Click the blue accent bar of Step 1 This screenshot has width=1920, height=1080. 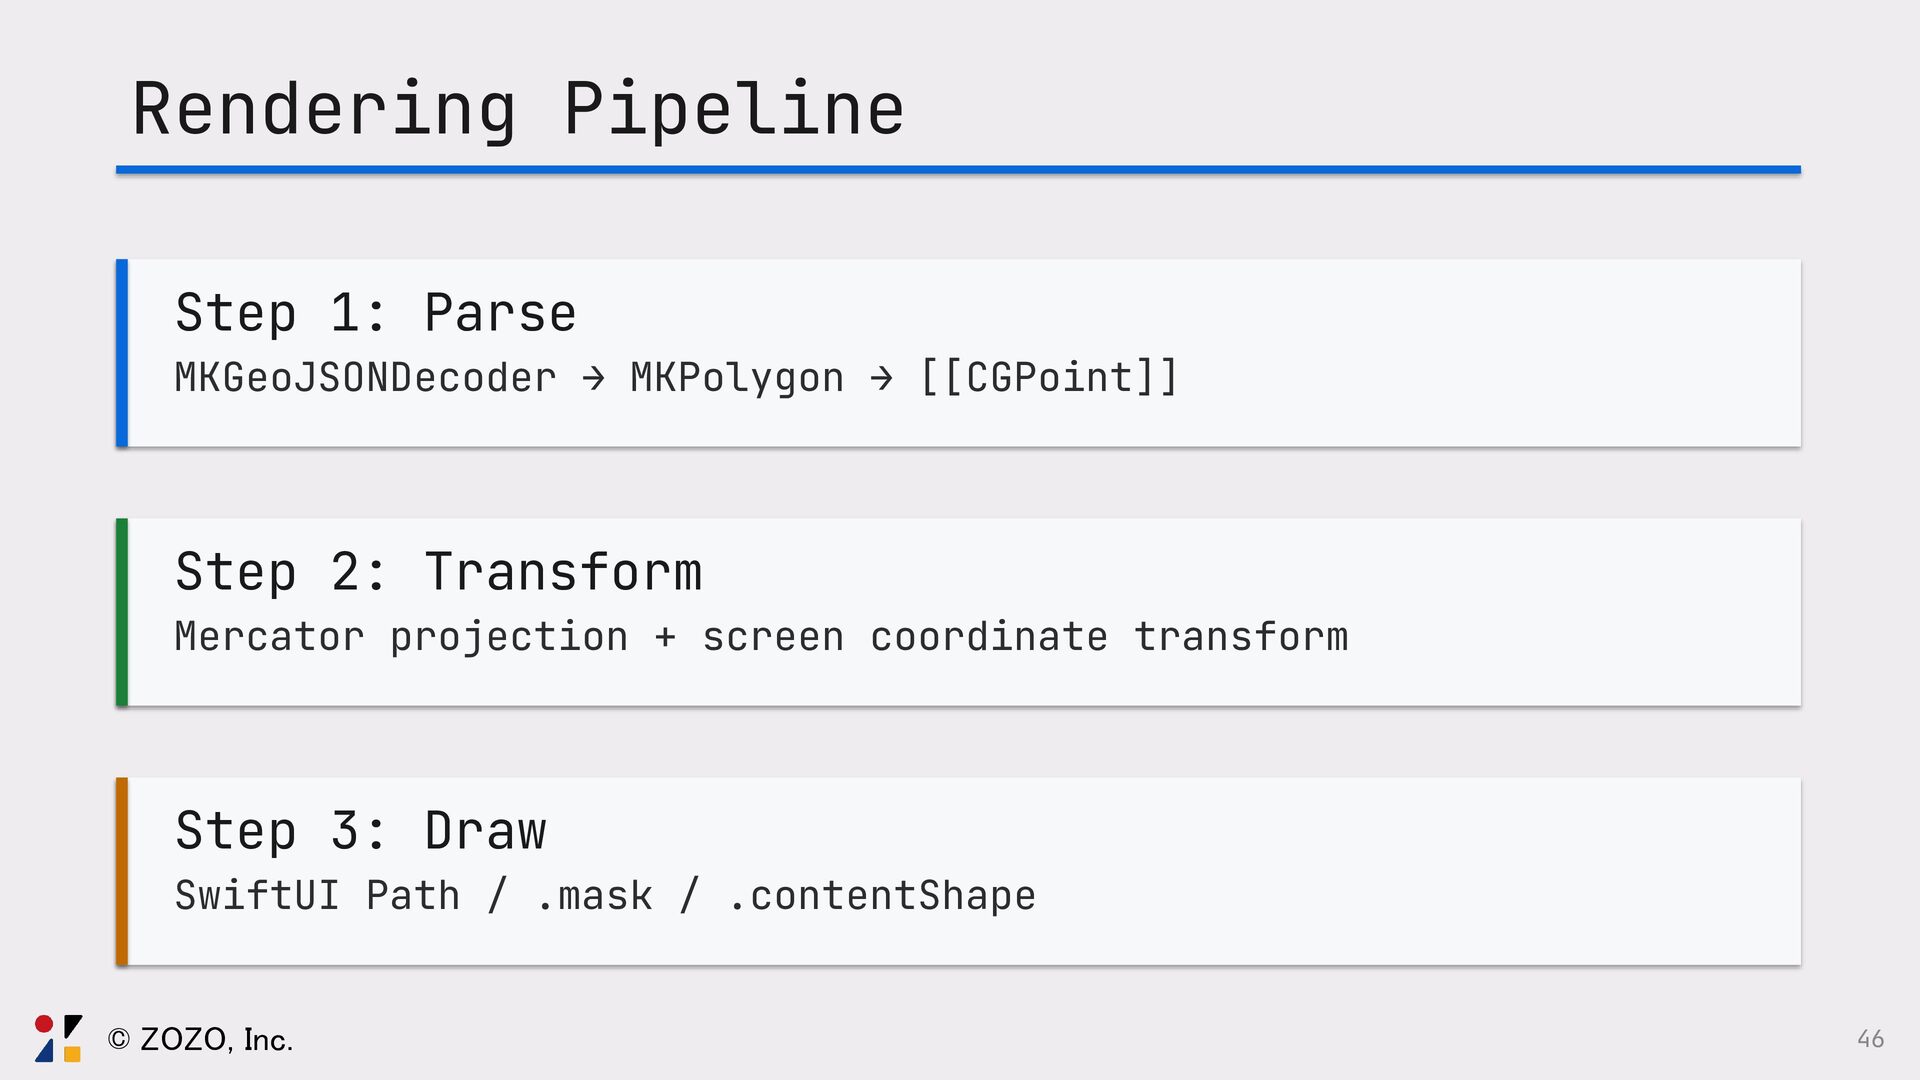click(122, 353)
